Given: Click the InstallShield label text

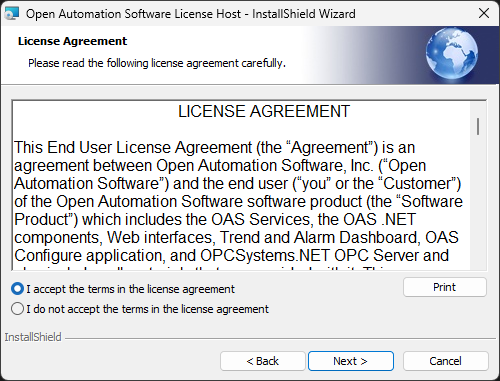Looking at the screenshot, I should 33,337.
